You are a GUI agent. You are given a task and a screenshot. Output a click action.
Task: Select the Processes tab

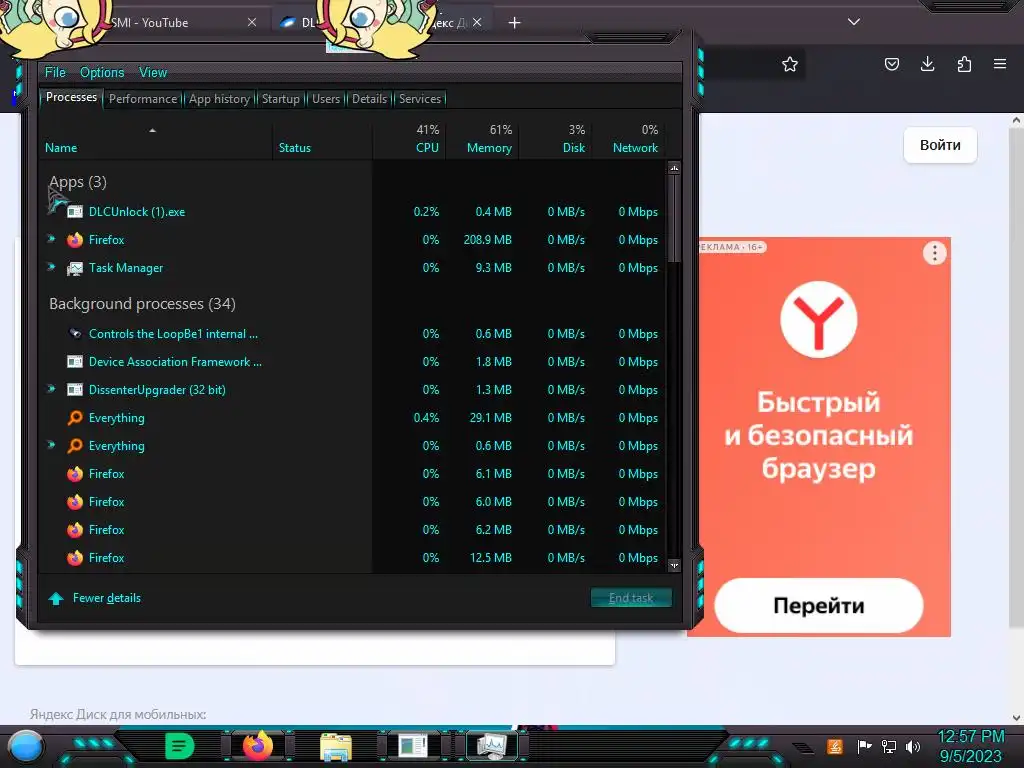click(x=71, y=97)
